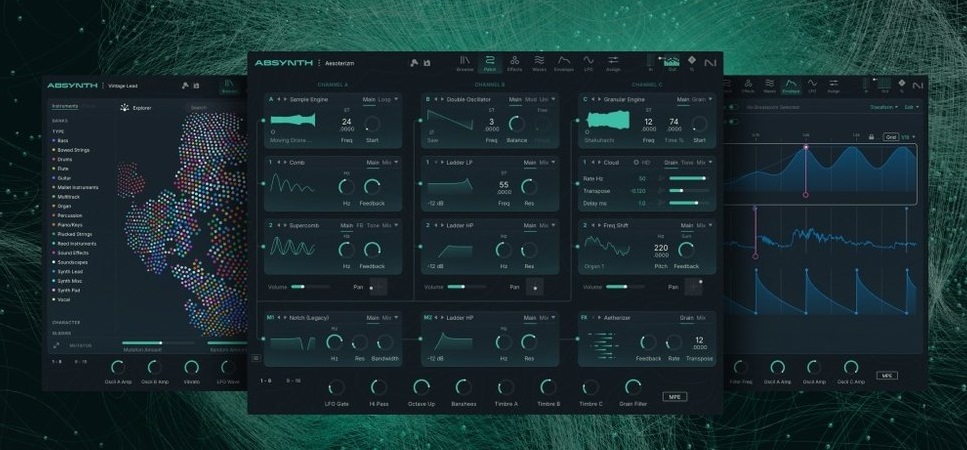This screenshot has height=450, width=967.
Task: Open the Granular Engine module dropdown arrow
Action: coord(709,99)
